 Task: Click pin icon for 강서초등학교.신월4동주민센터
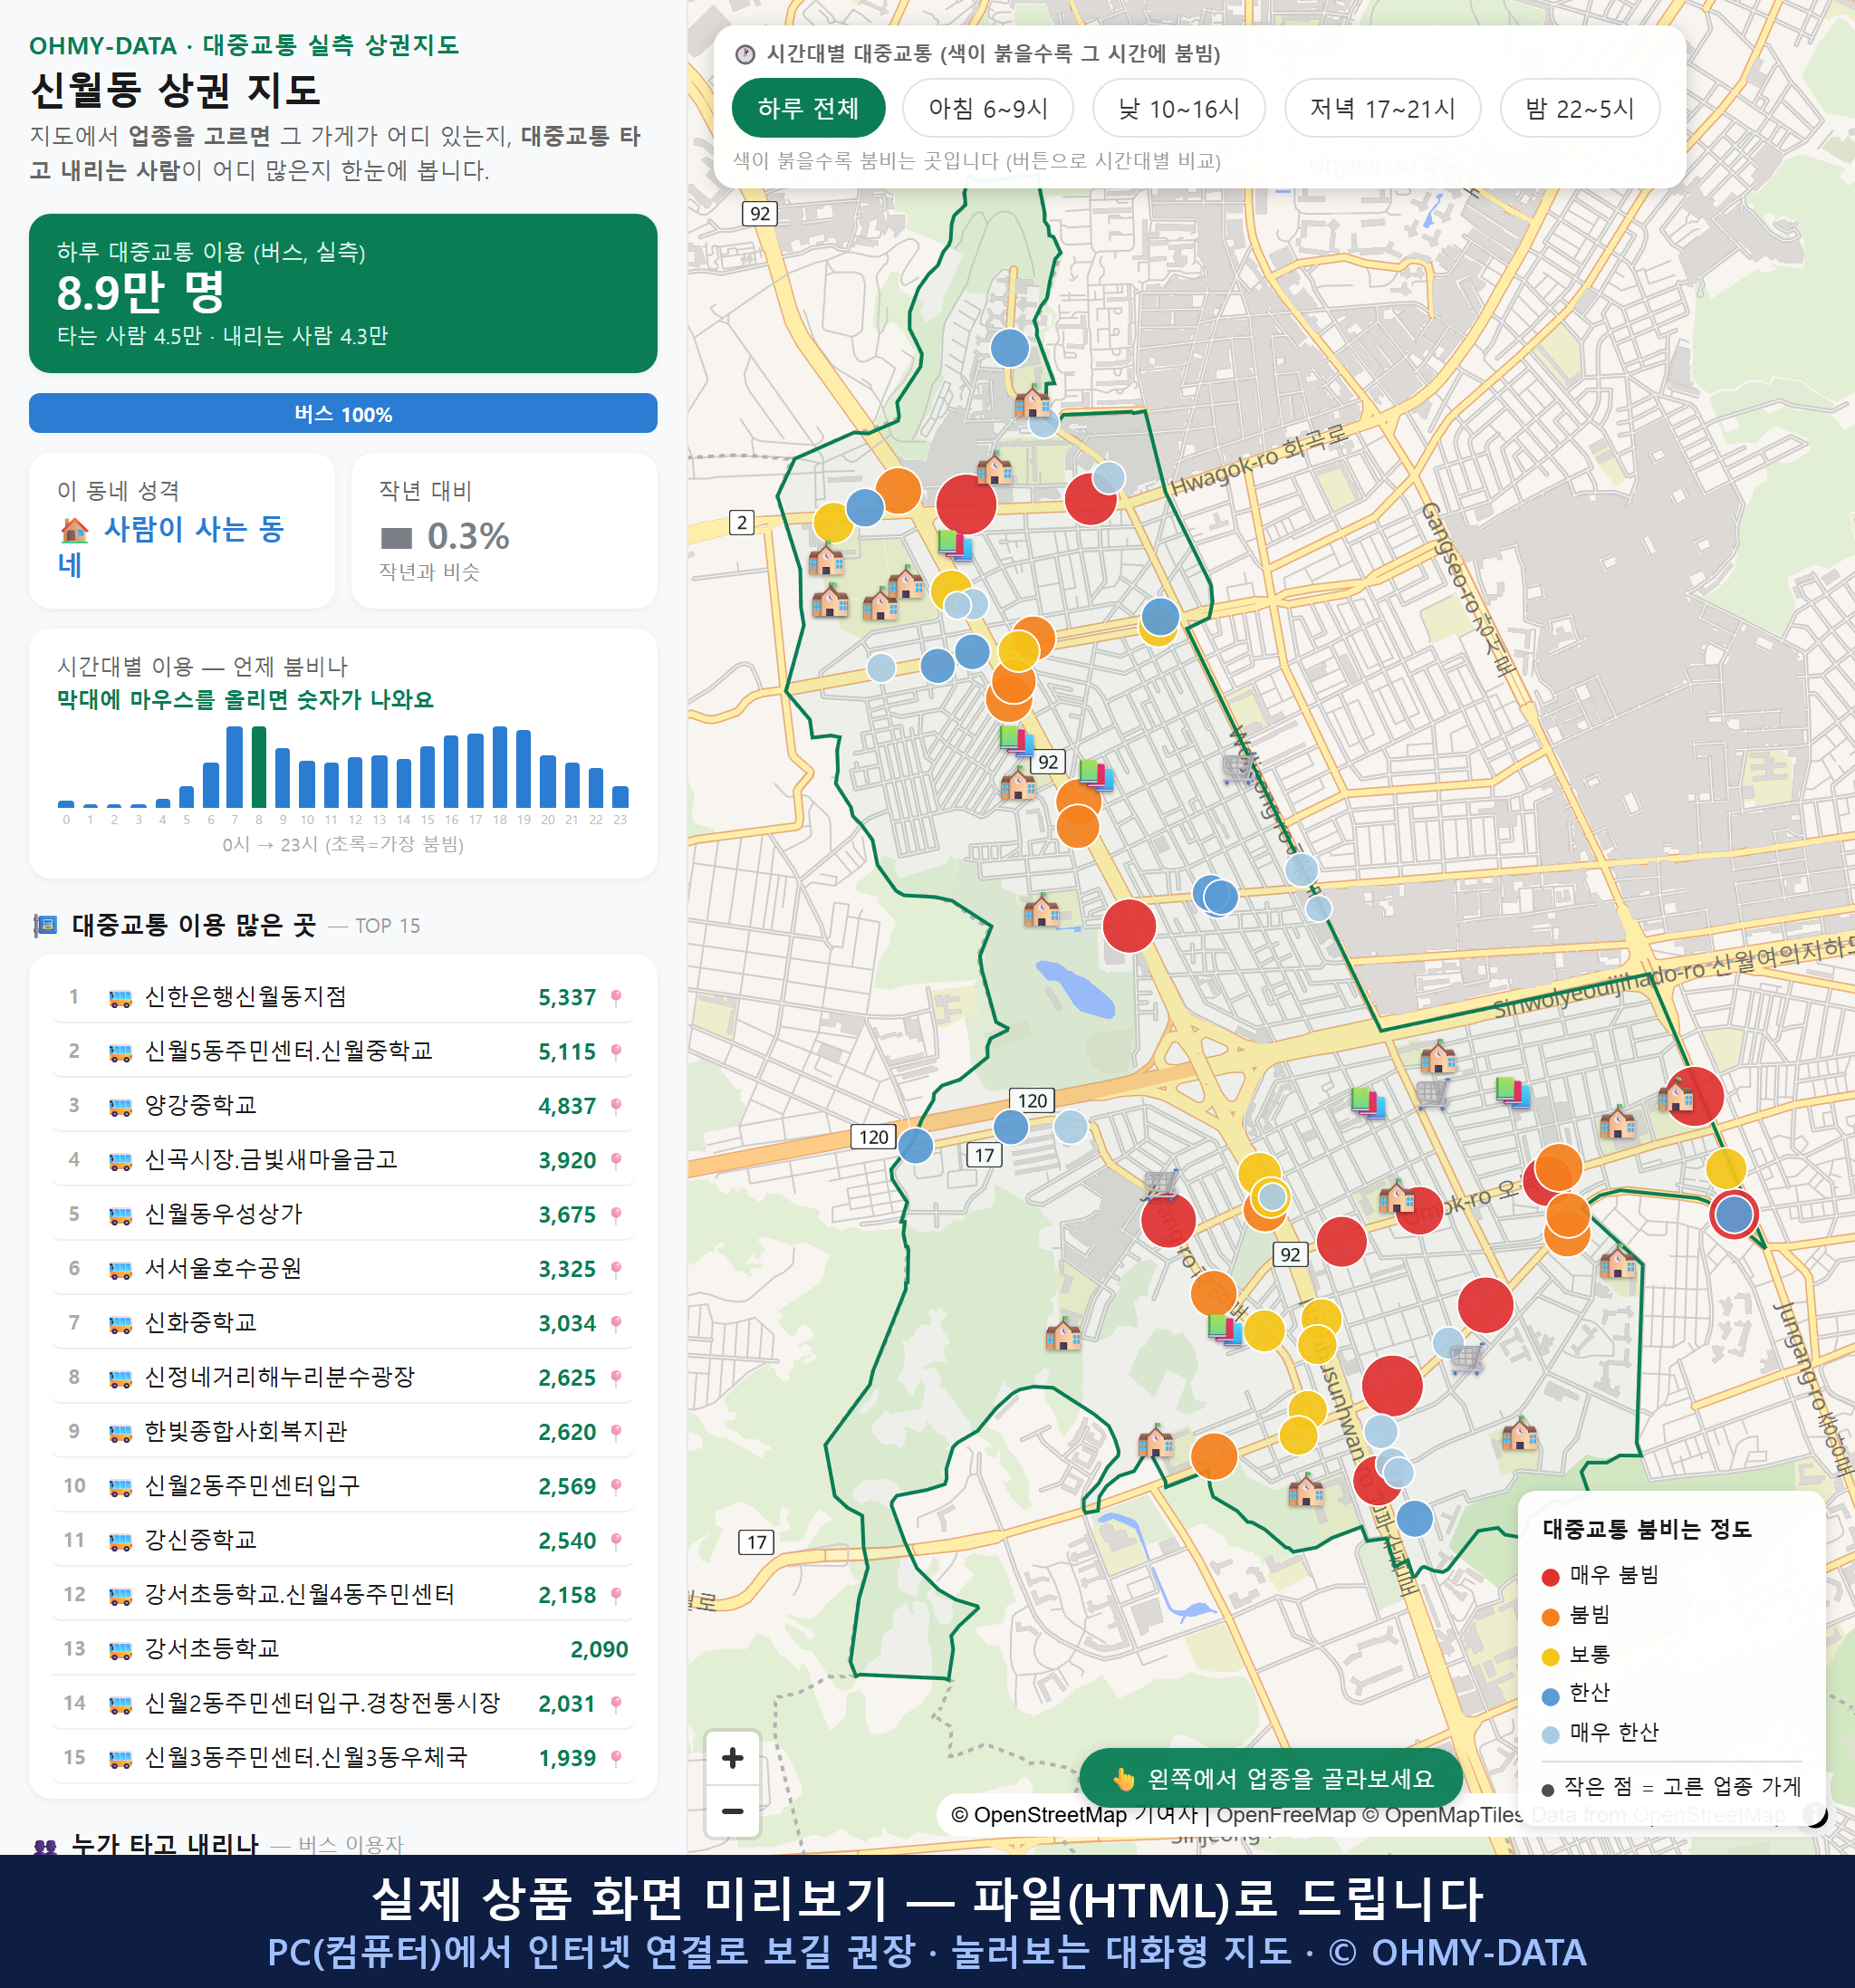point(616,1595)
